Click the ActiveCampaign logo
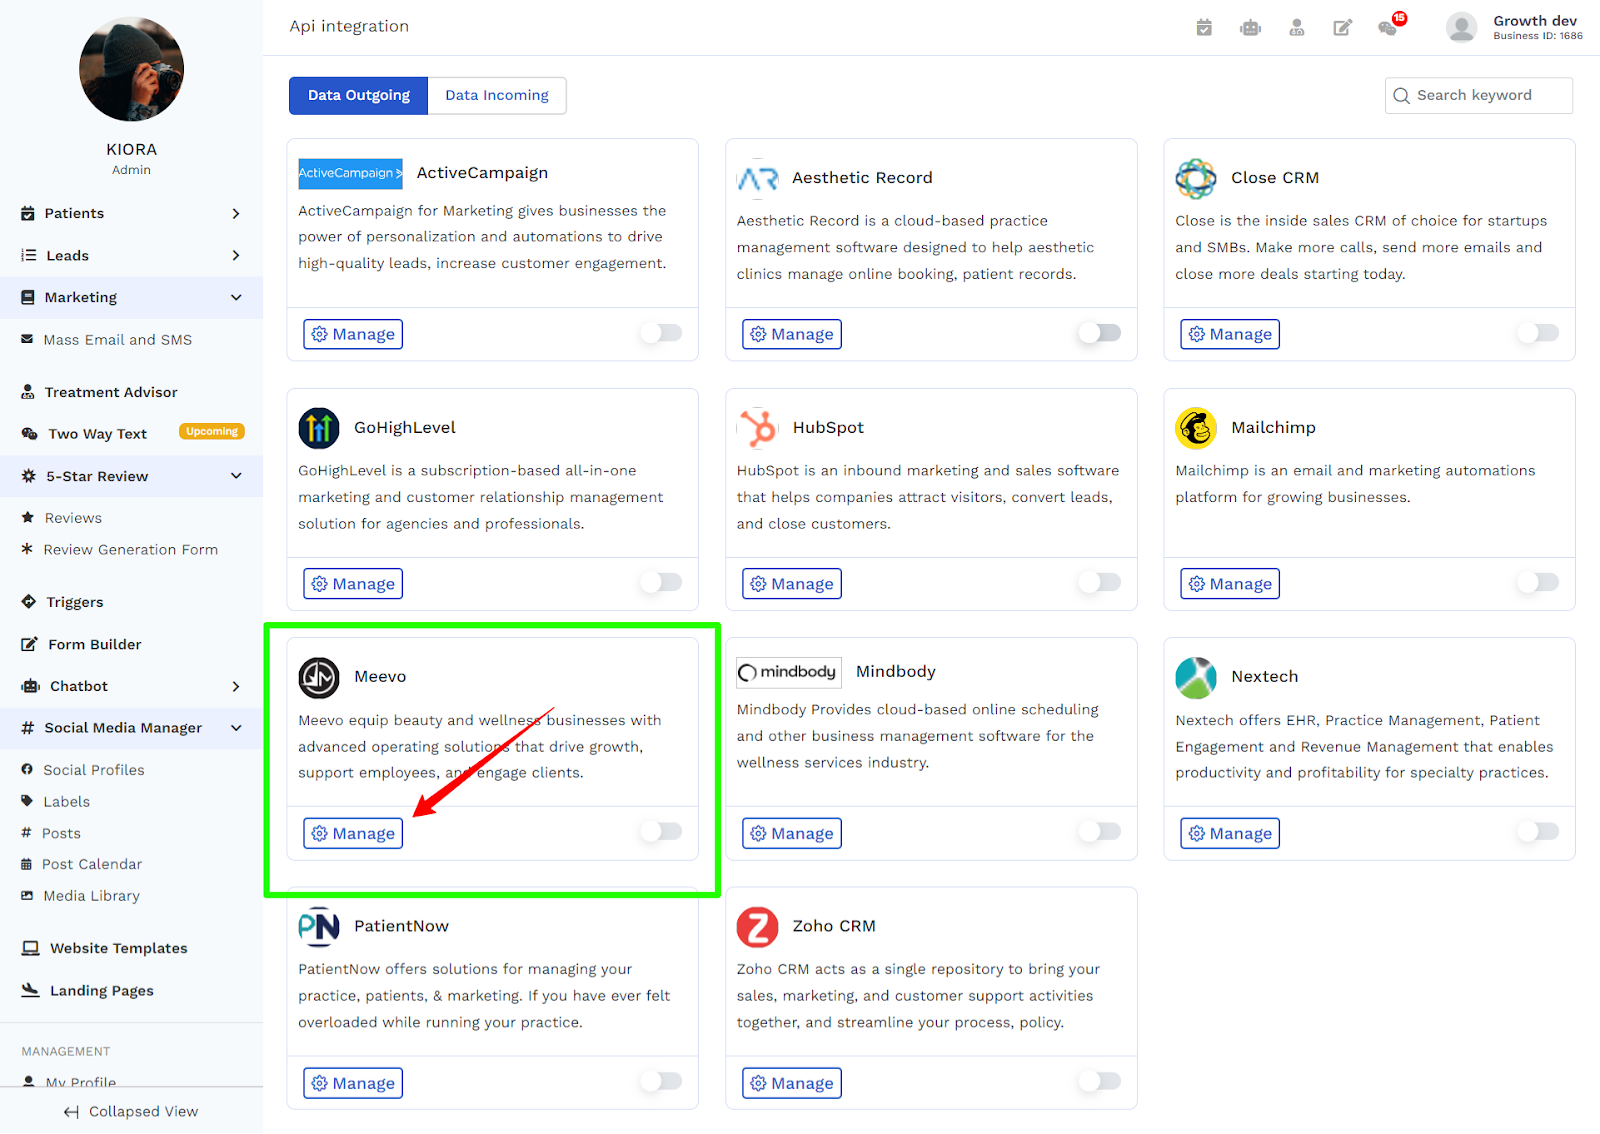Screen dimensions: 1600x1134 [350, 173]
